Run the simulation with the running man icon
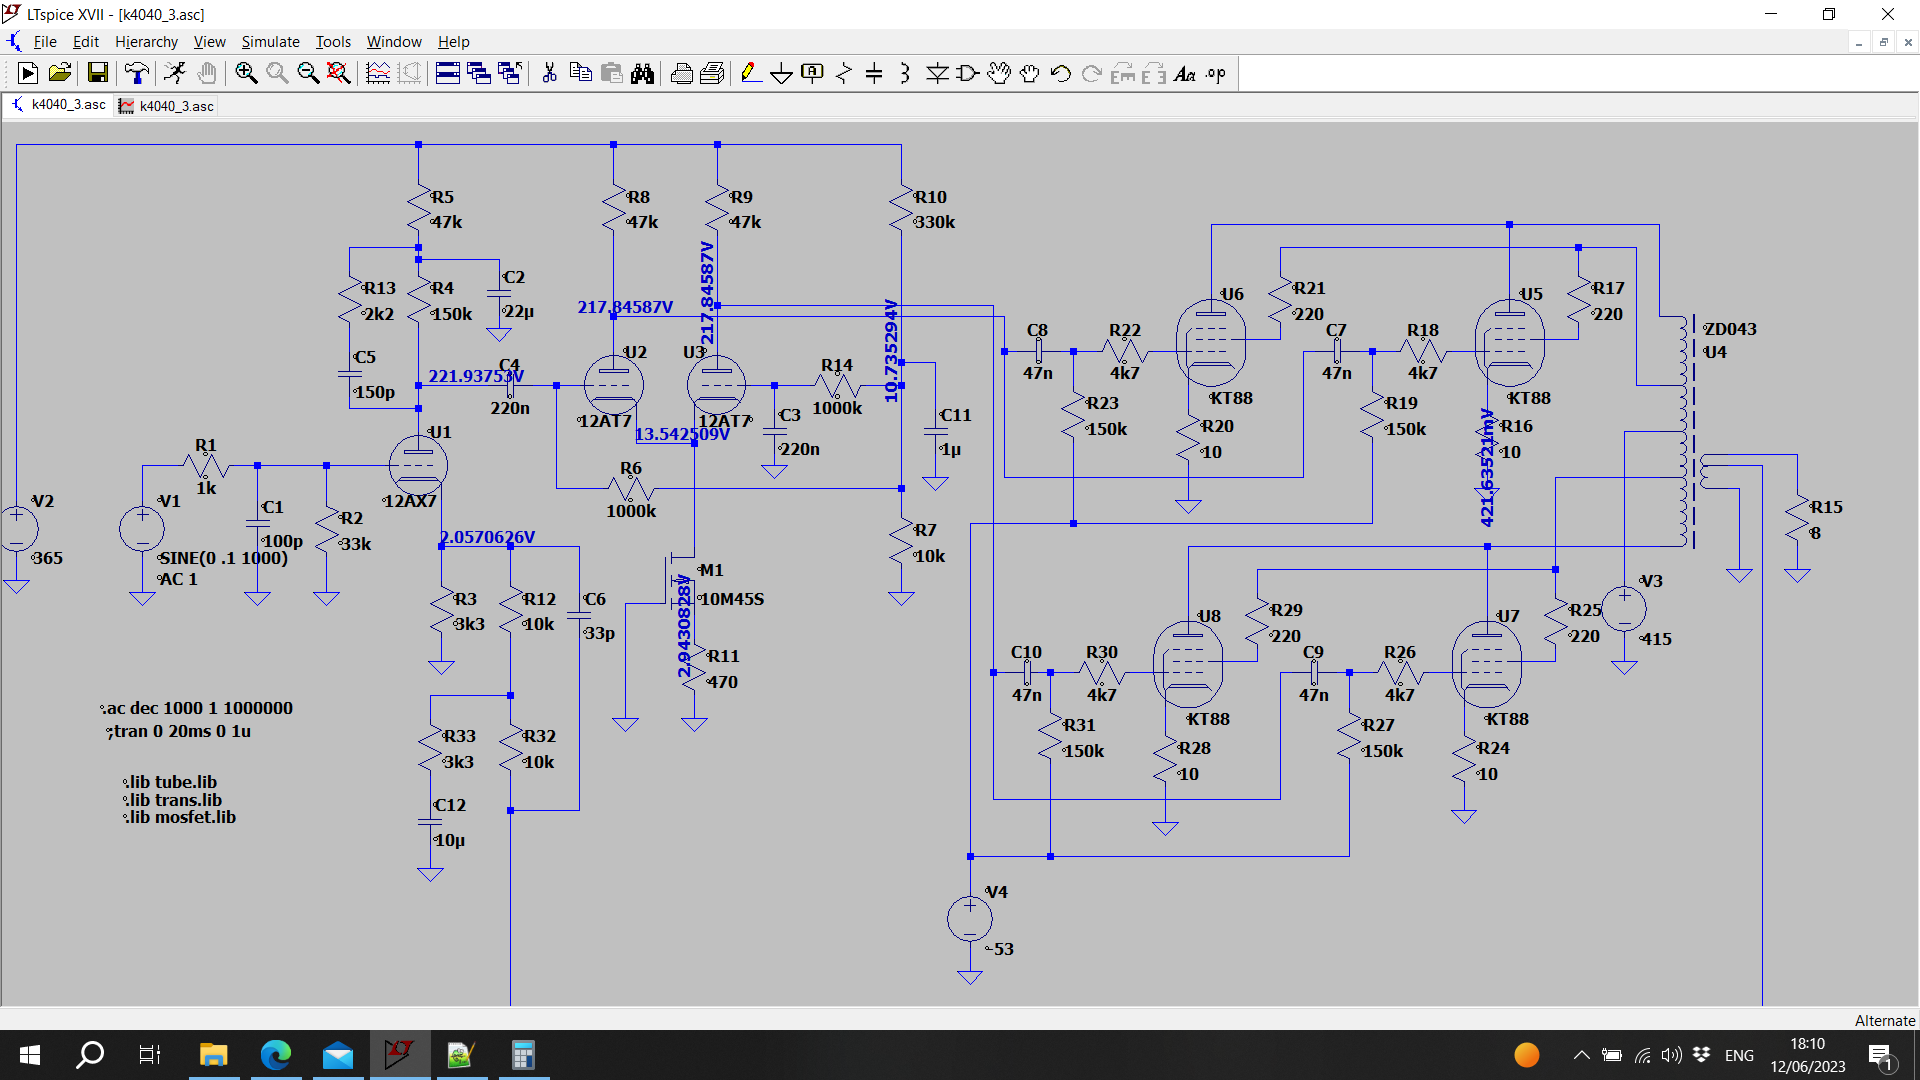The height and width of the screenshot is (1080, 1920). [x=175, y=73]
